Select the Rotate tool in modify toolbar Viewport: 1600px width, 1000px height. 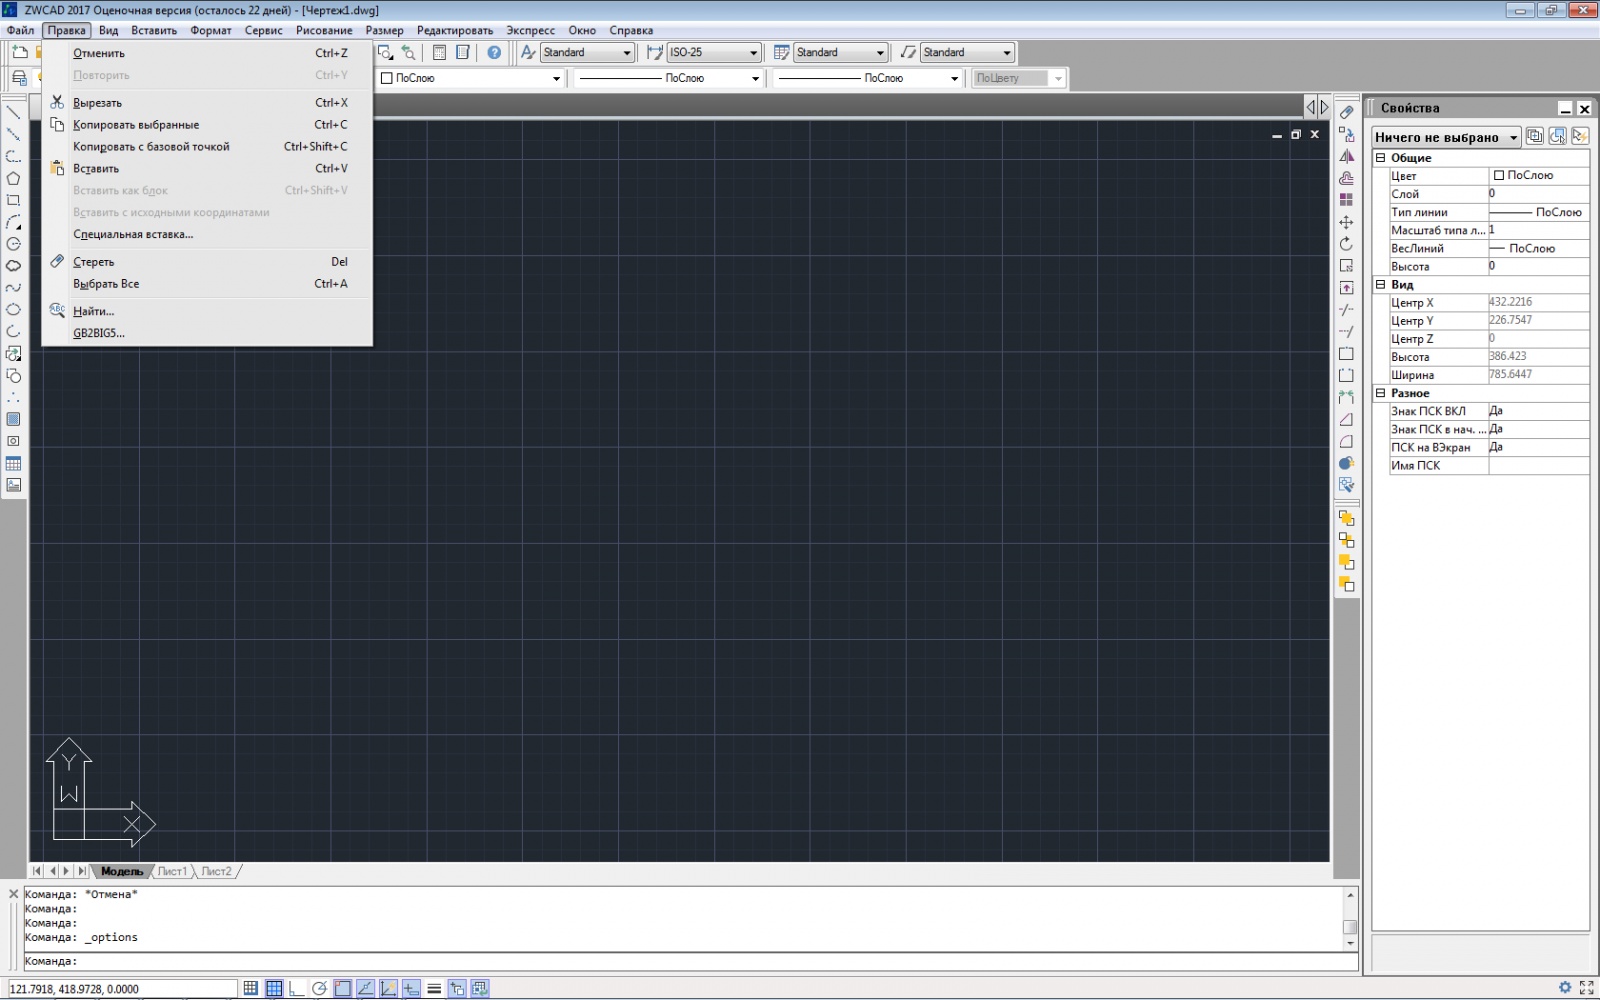click(x=1346, y=244)
